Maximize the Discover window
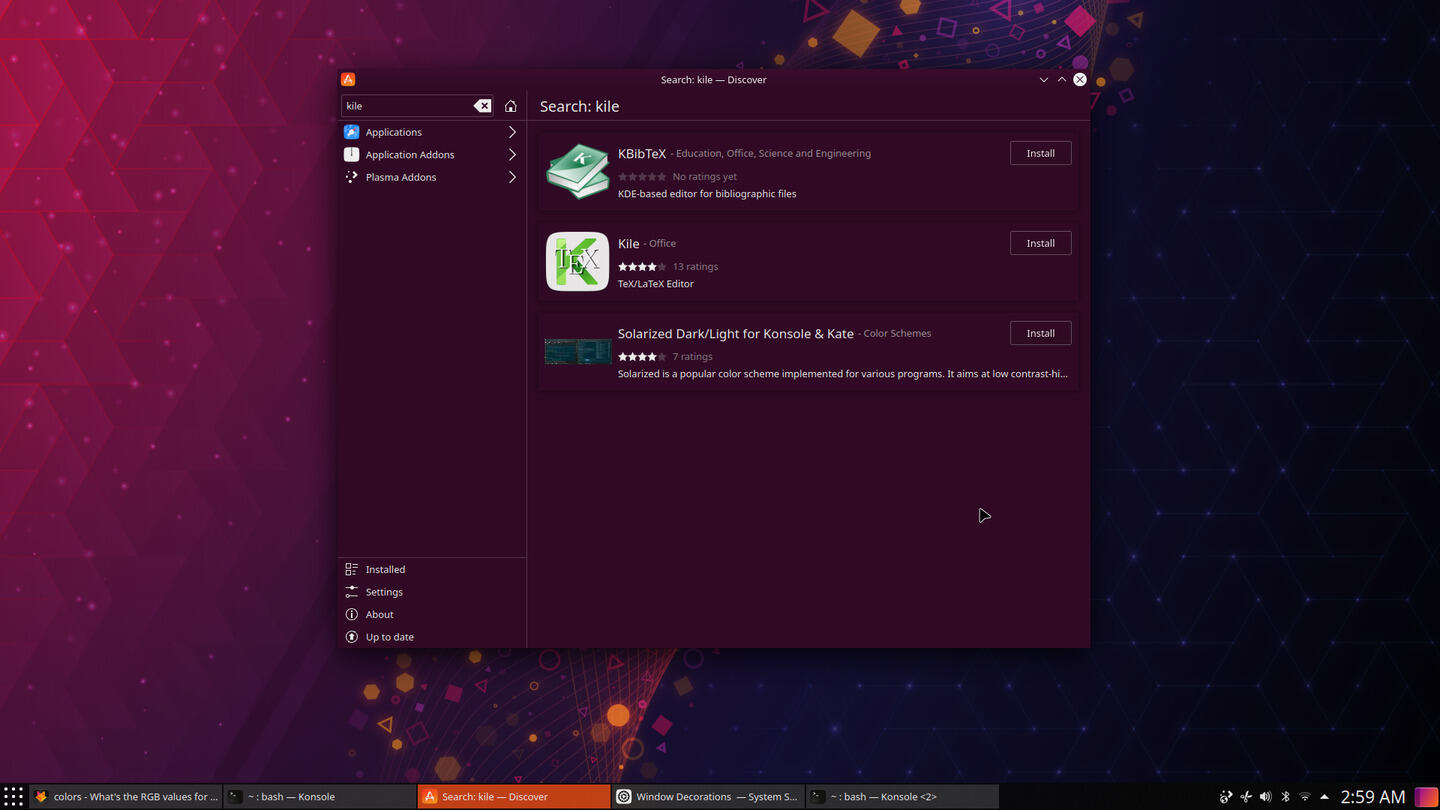Image resolution: width=1440 pixels, height=810 pixels. pyautogui.click(x=1062, y=79)
